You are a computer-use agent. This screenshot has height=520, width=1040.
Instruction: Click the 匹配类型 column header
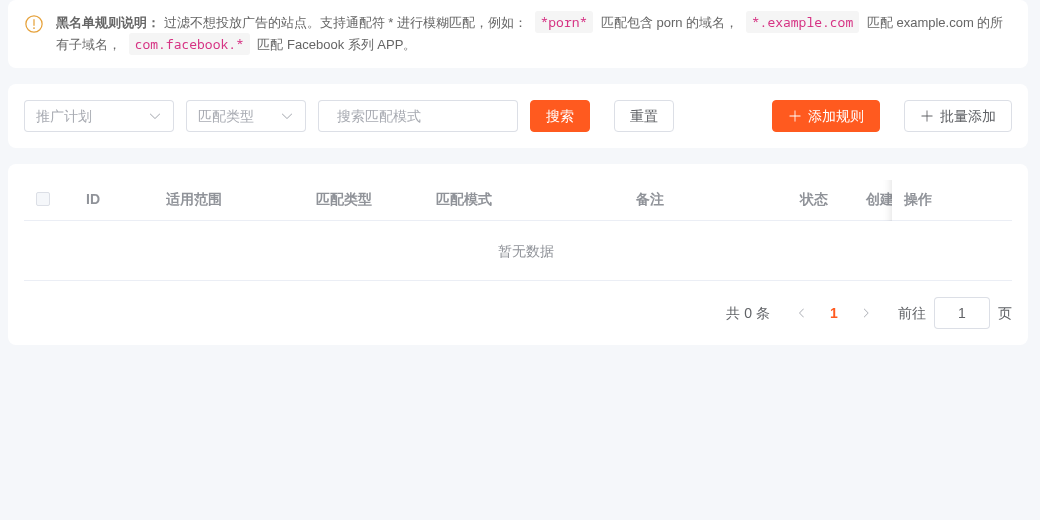(x=344, y=200)
